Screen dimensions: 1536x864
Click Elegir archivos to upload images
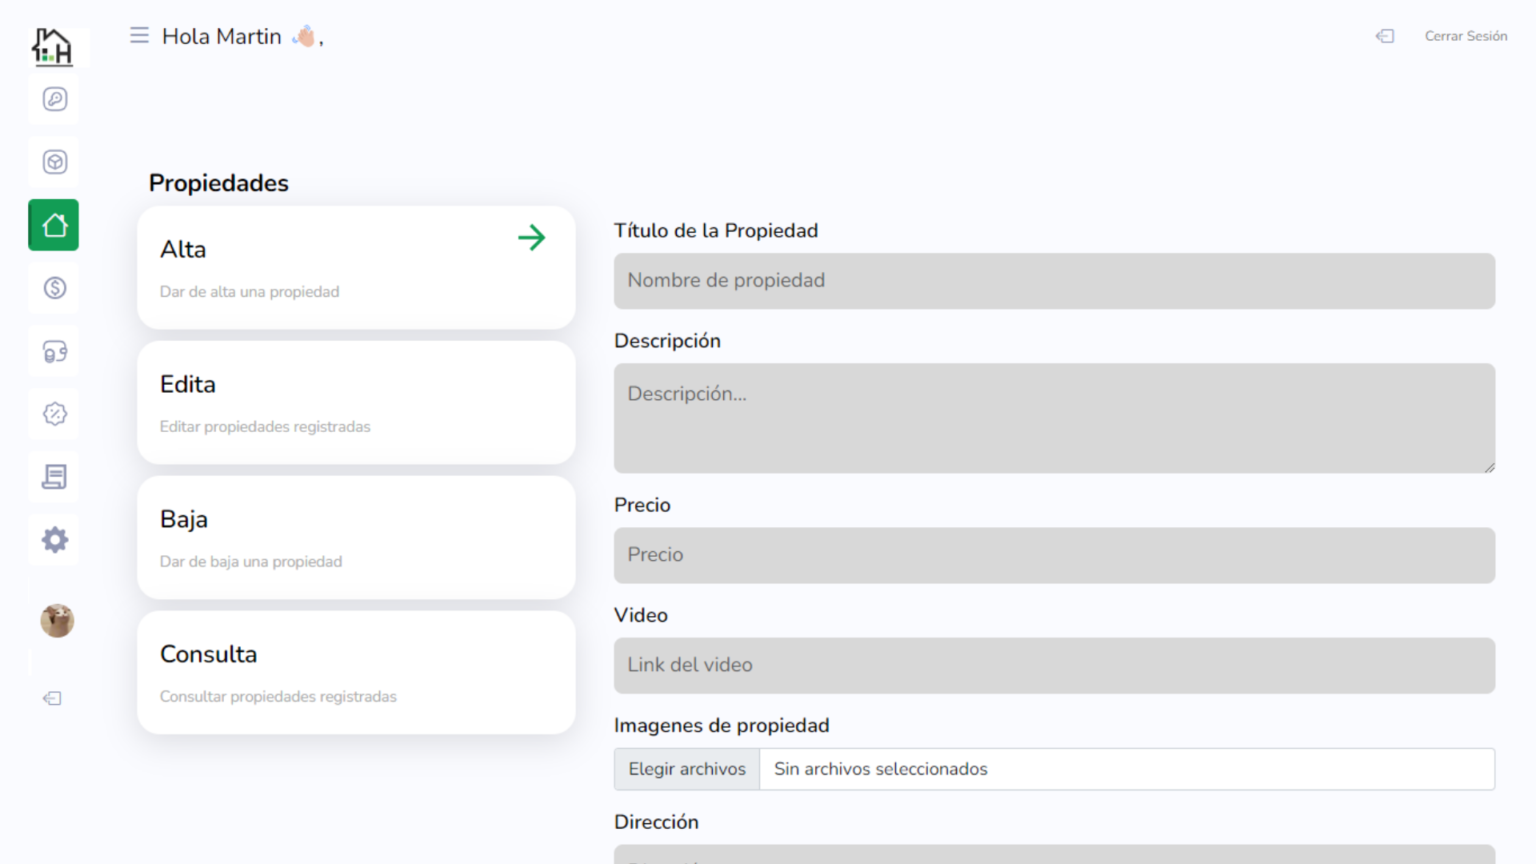(x=686, y=769)
